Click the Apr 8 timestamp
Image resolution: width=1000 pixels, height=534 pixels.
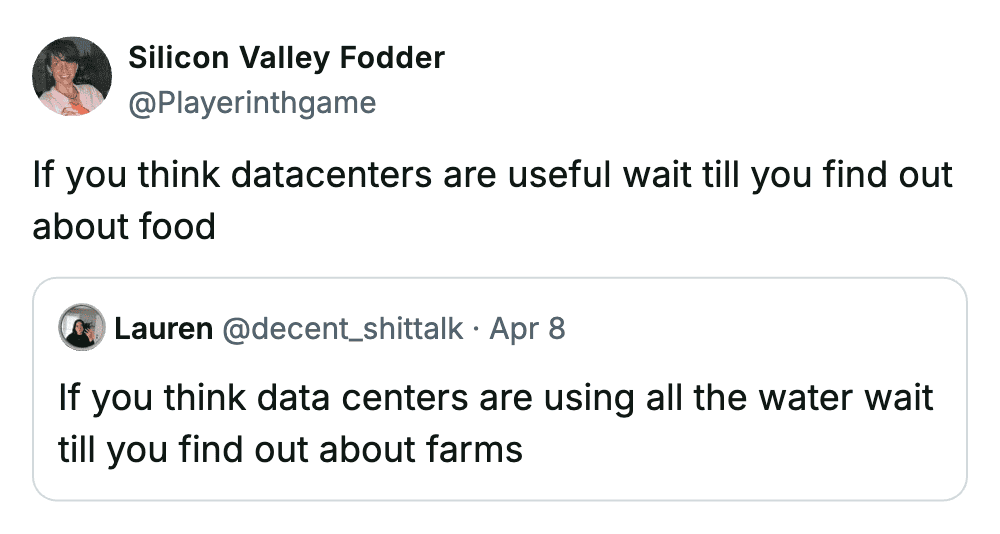pyautogui.click(x=527, y=328)
